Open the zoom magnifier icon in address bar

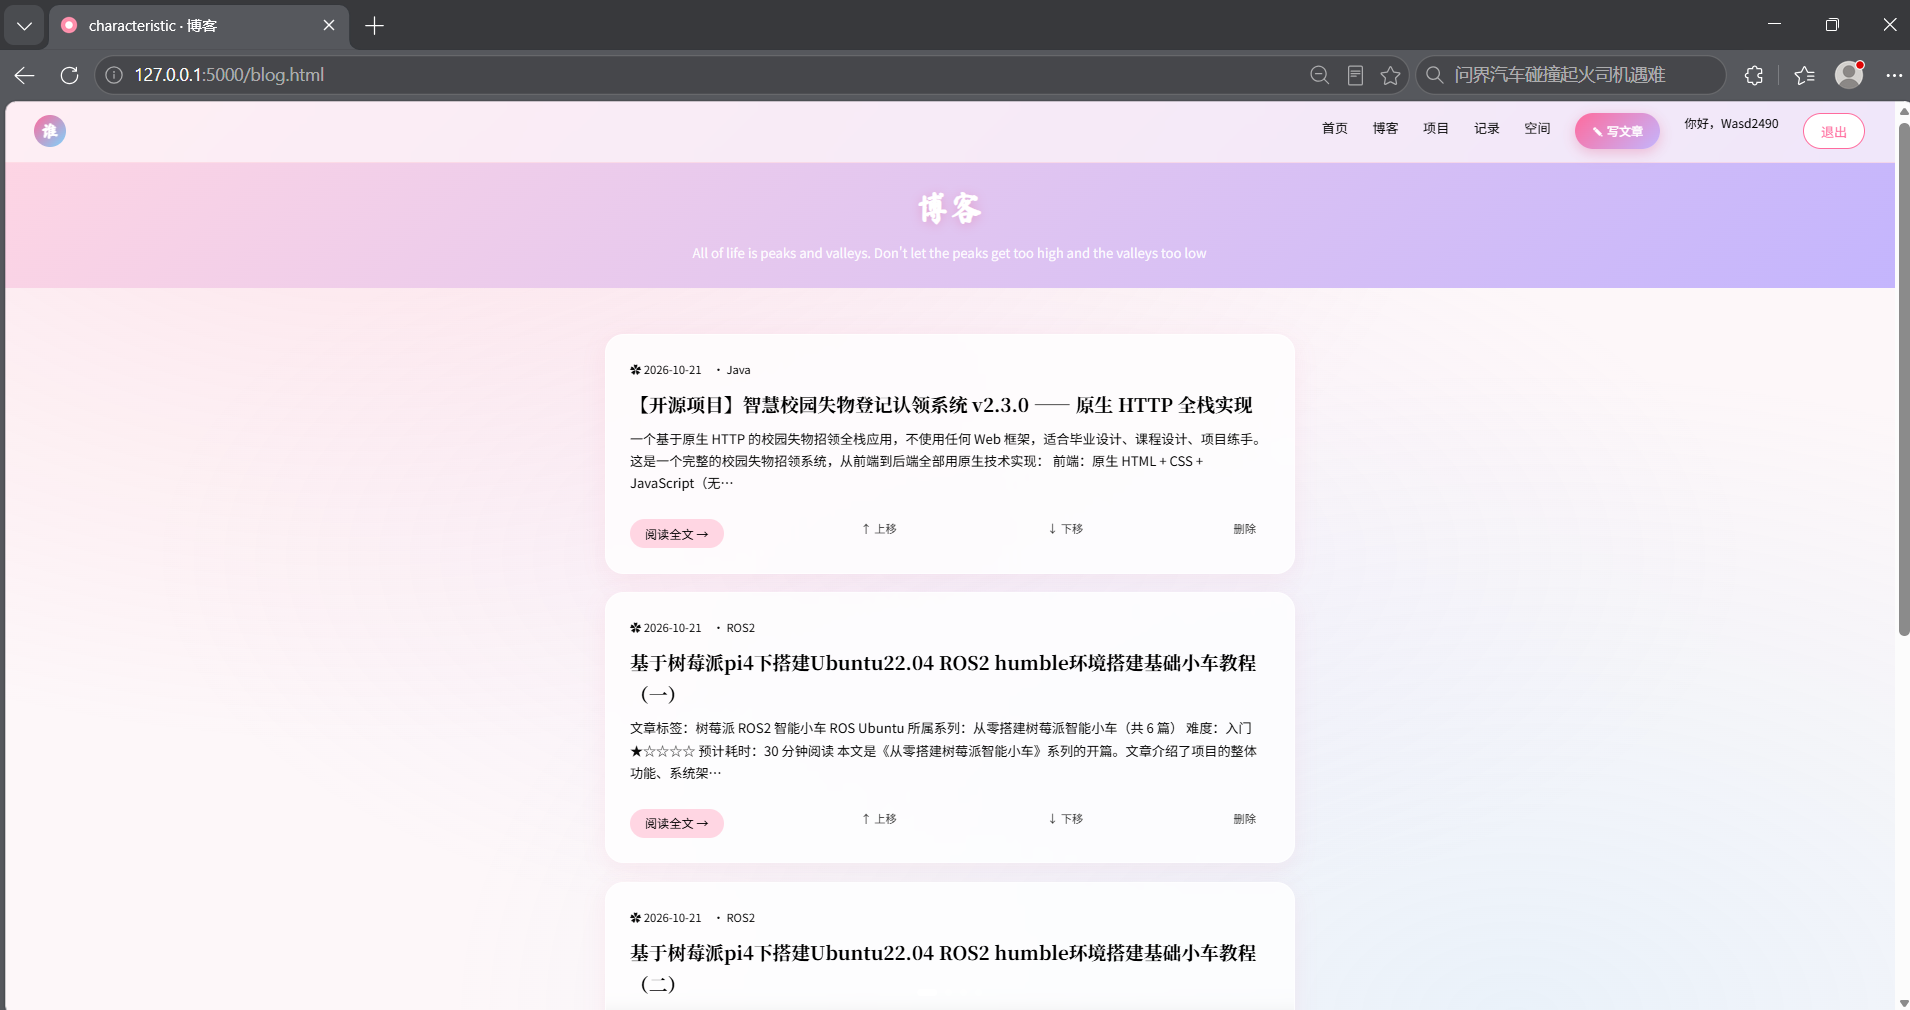coord(1319,75)
